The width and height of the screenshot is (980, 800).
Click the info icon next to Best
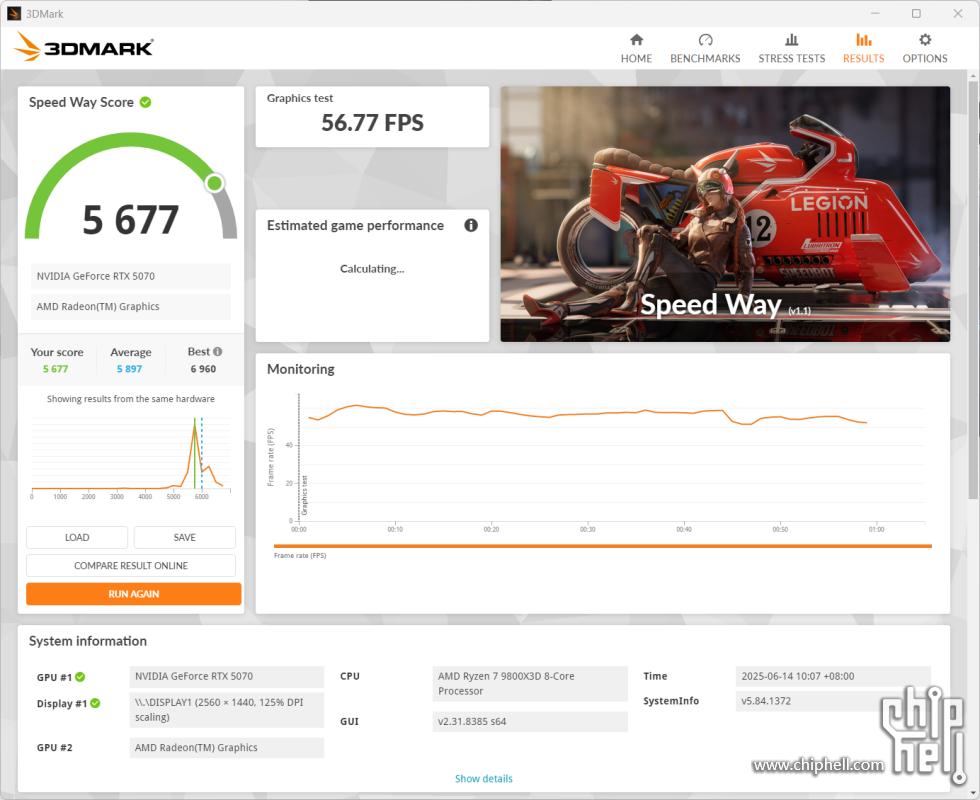[218, 352]
